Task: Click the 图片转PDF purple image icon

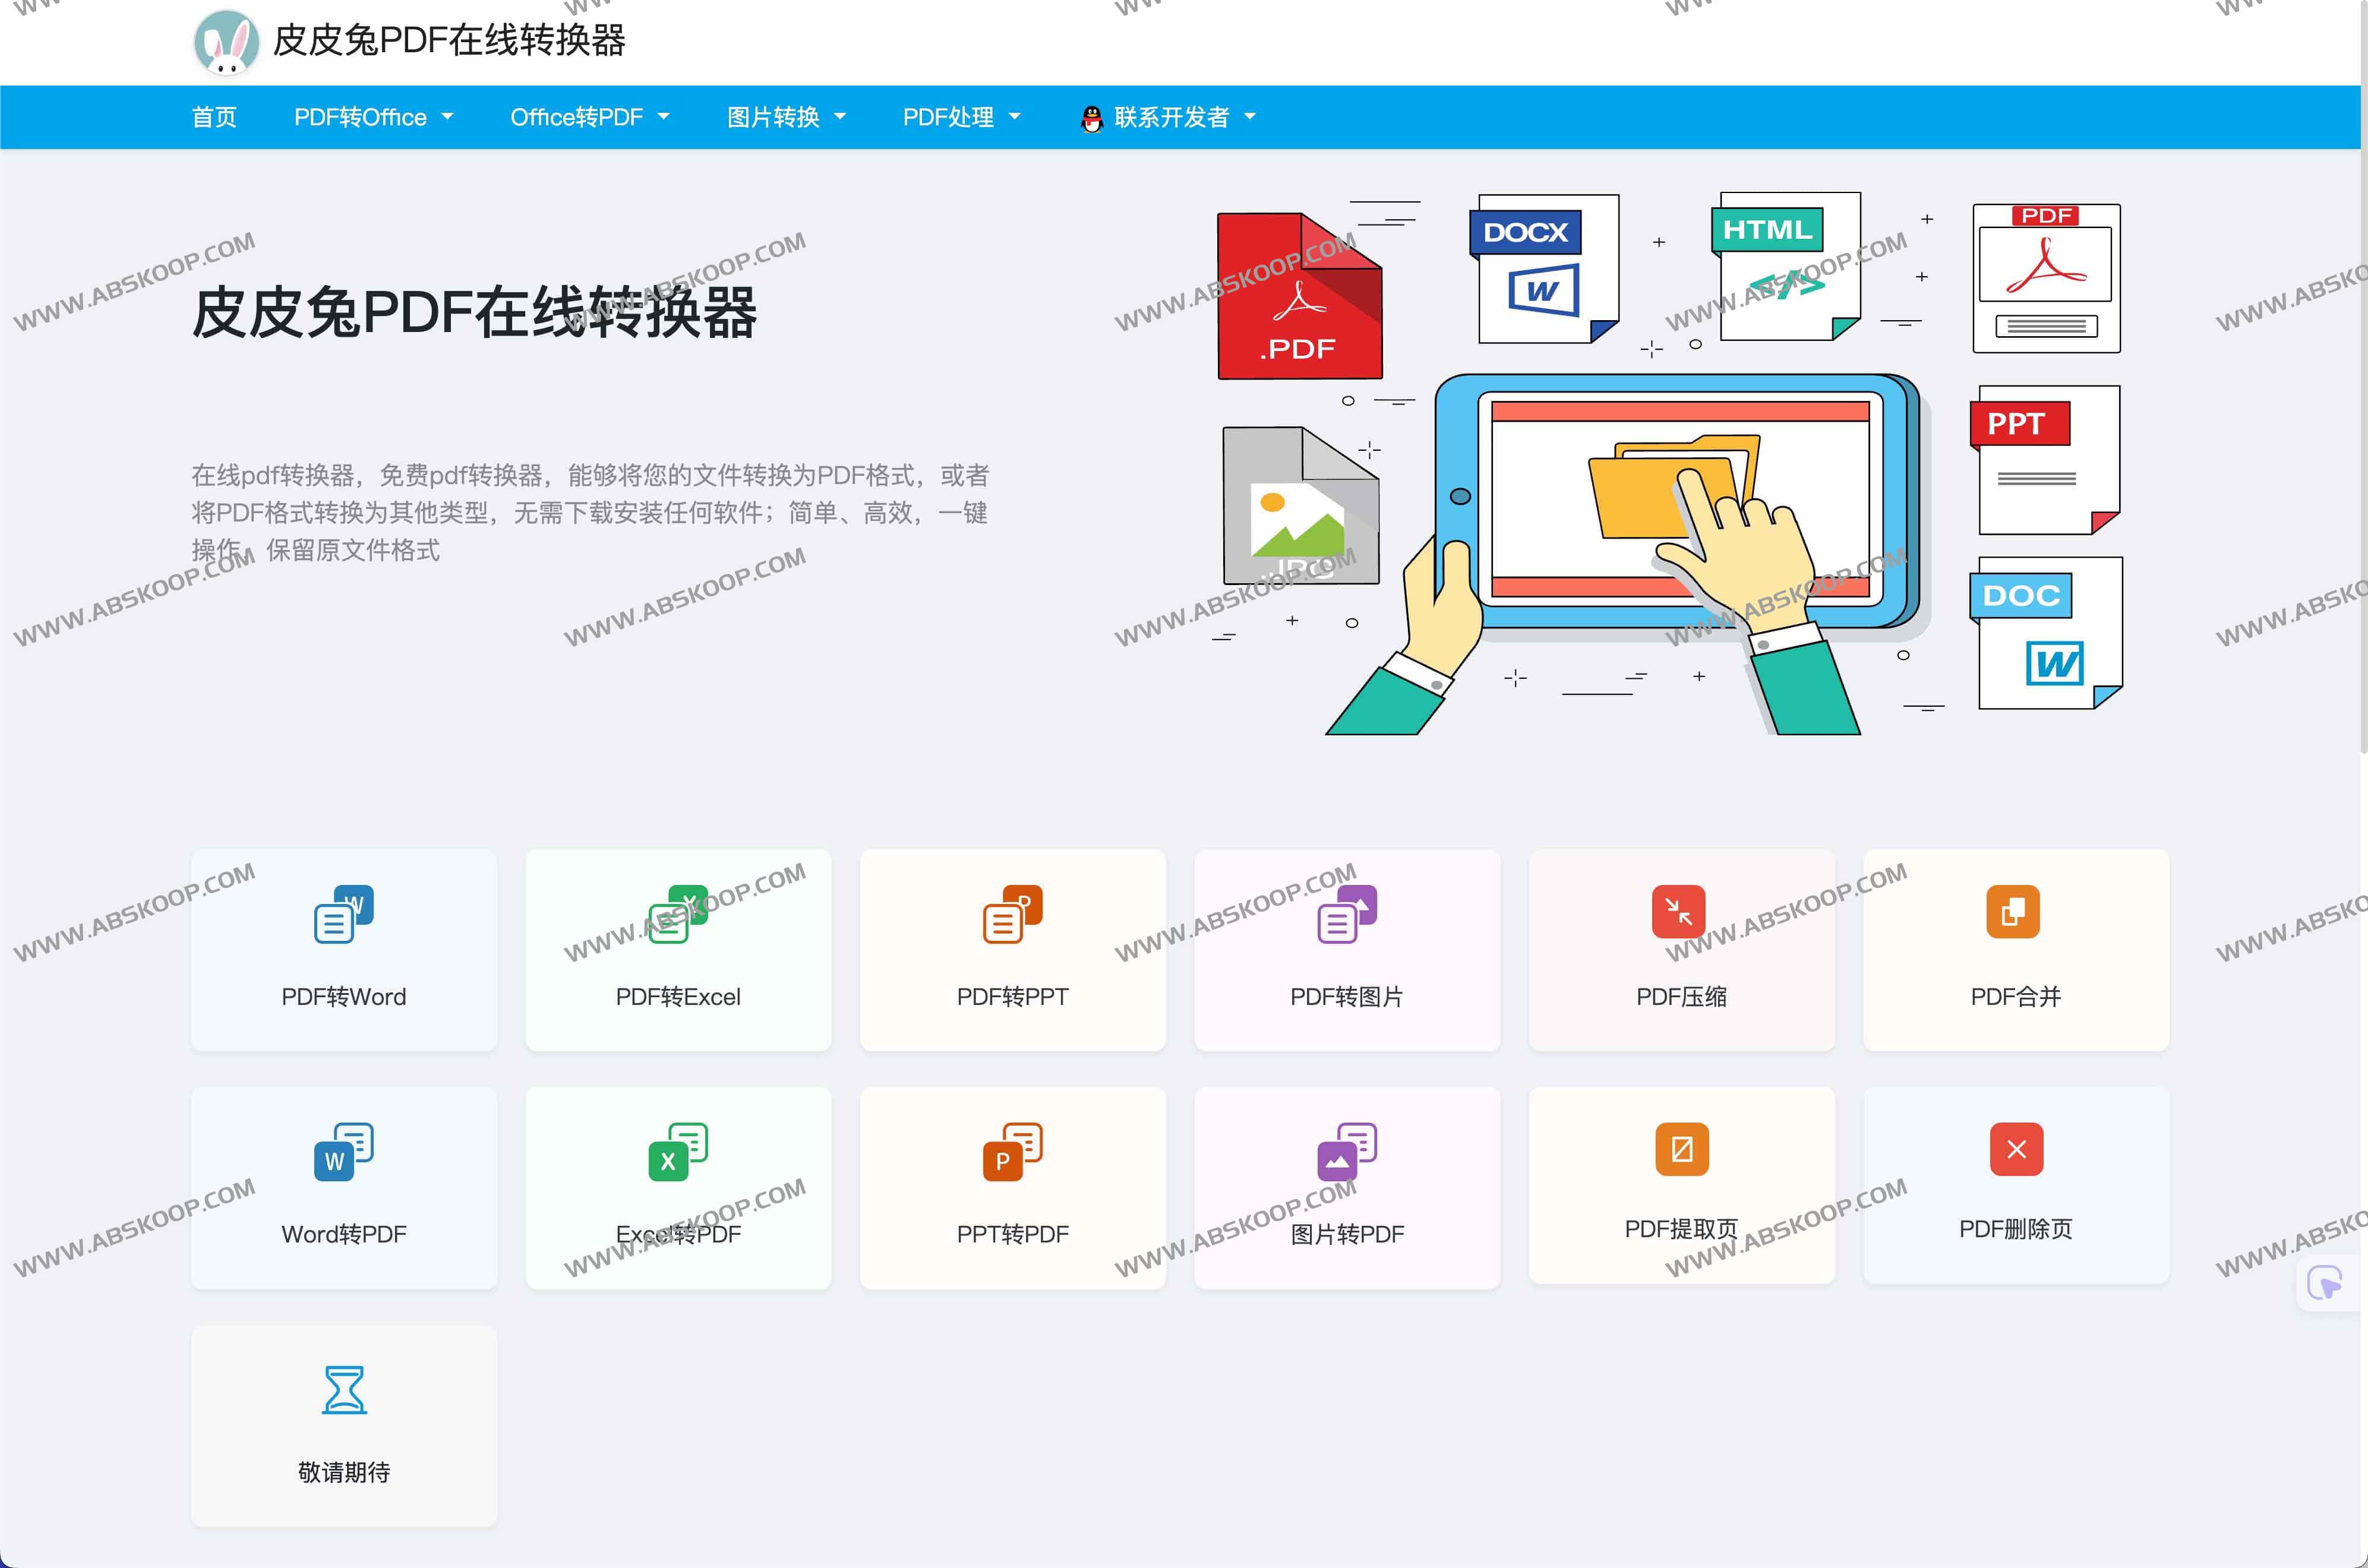Action: coord(1347,1151)
